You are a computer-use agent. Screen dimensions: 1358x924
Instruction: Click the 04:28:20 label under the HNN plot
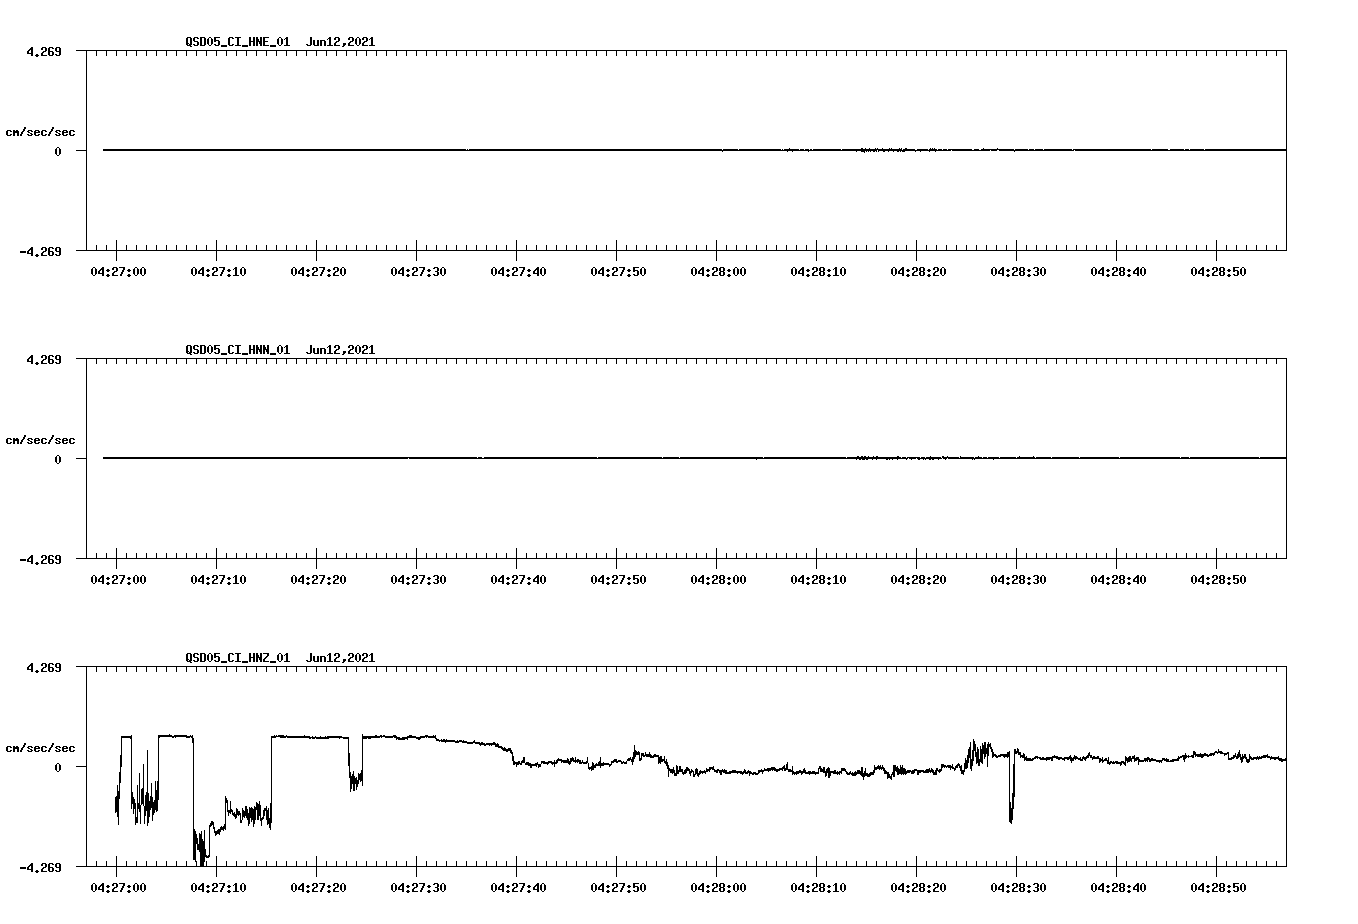coord(918,580)
